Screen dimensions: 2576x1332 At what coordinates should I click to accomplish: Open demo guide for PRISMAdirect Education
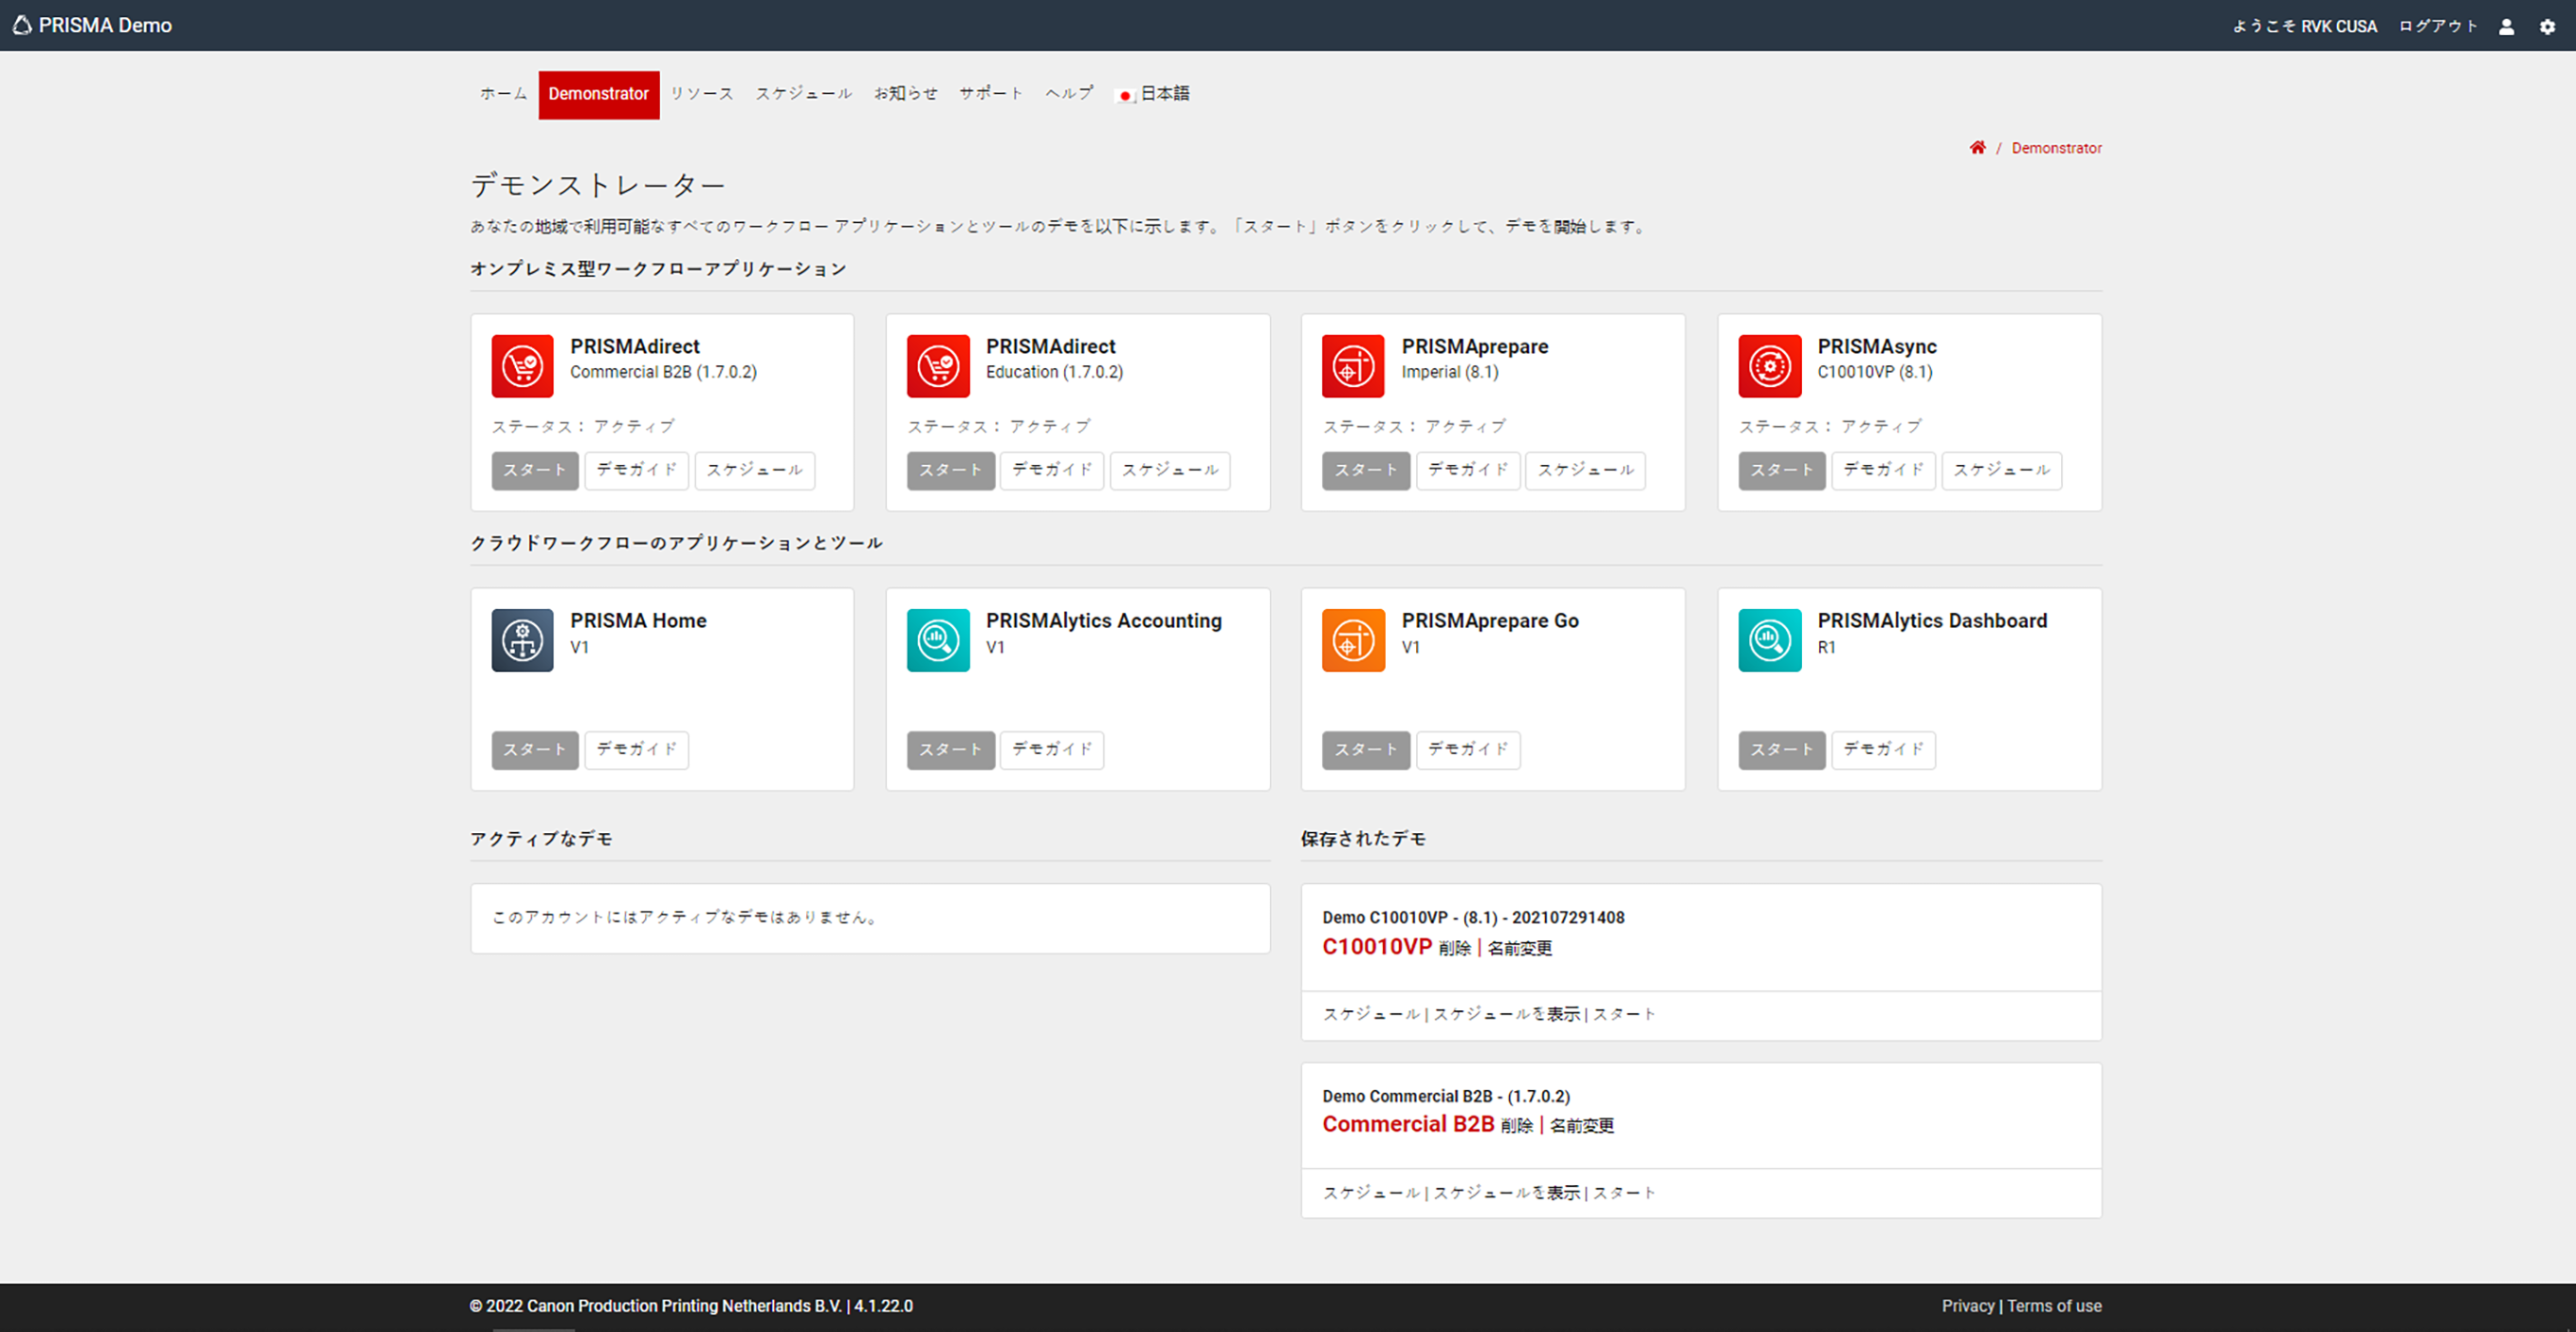point(1052,470)
